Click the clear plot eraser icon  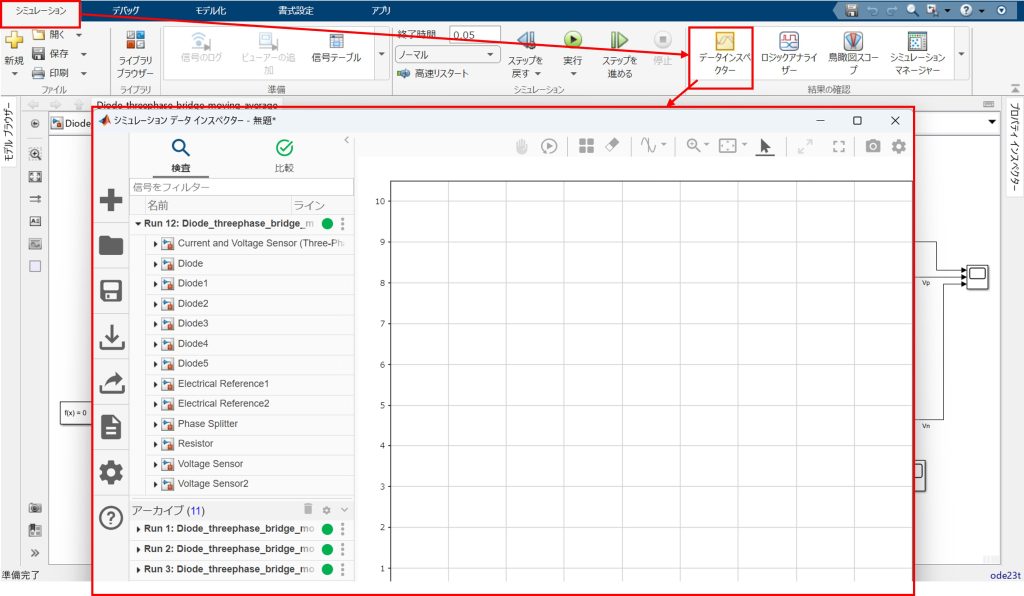613,146
